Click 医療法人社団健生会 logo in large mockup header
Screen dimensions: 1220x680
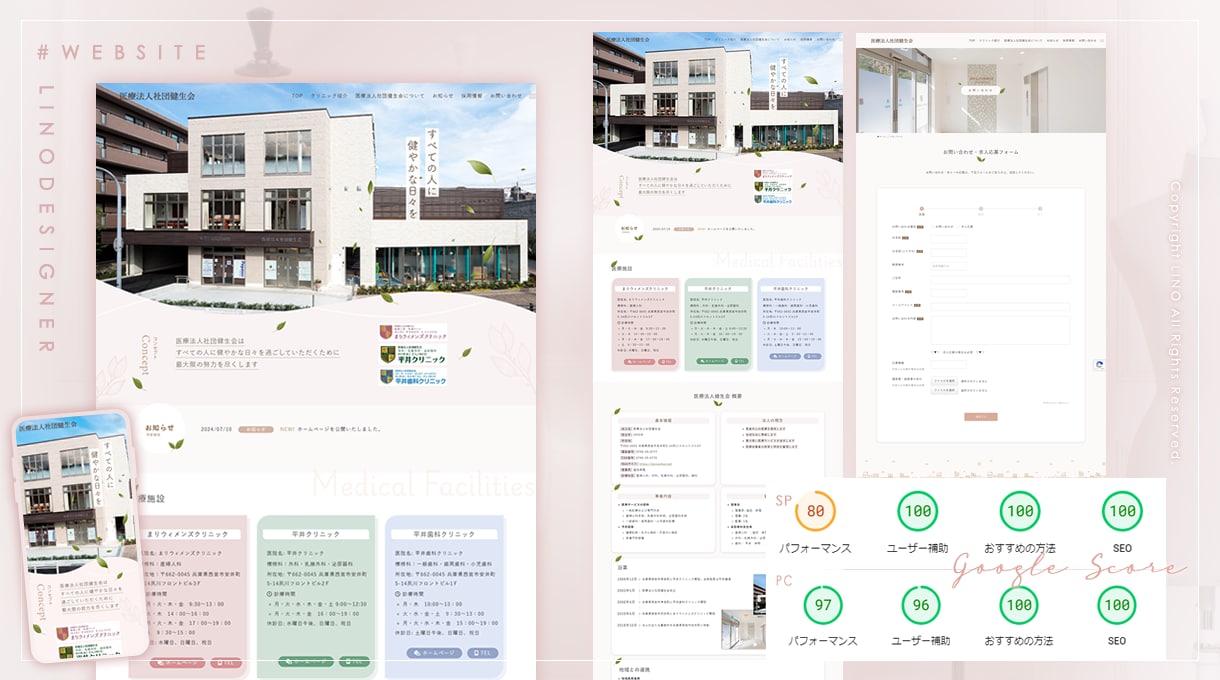[157, 96]
